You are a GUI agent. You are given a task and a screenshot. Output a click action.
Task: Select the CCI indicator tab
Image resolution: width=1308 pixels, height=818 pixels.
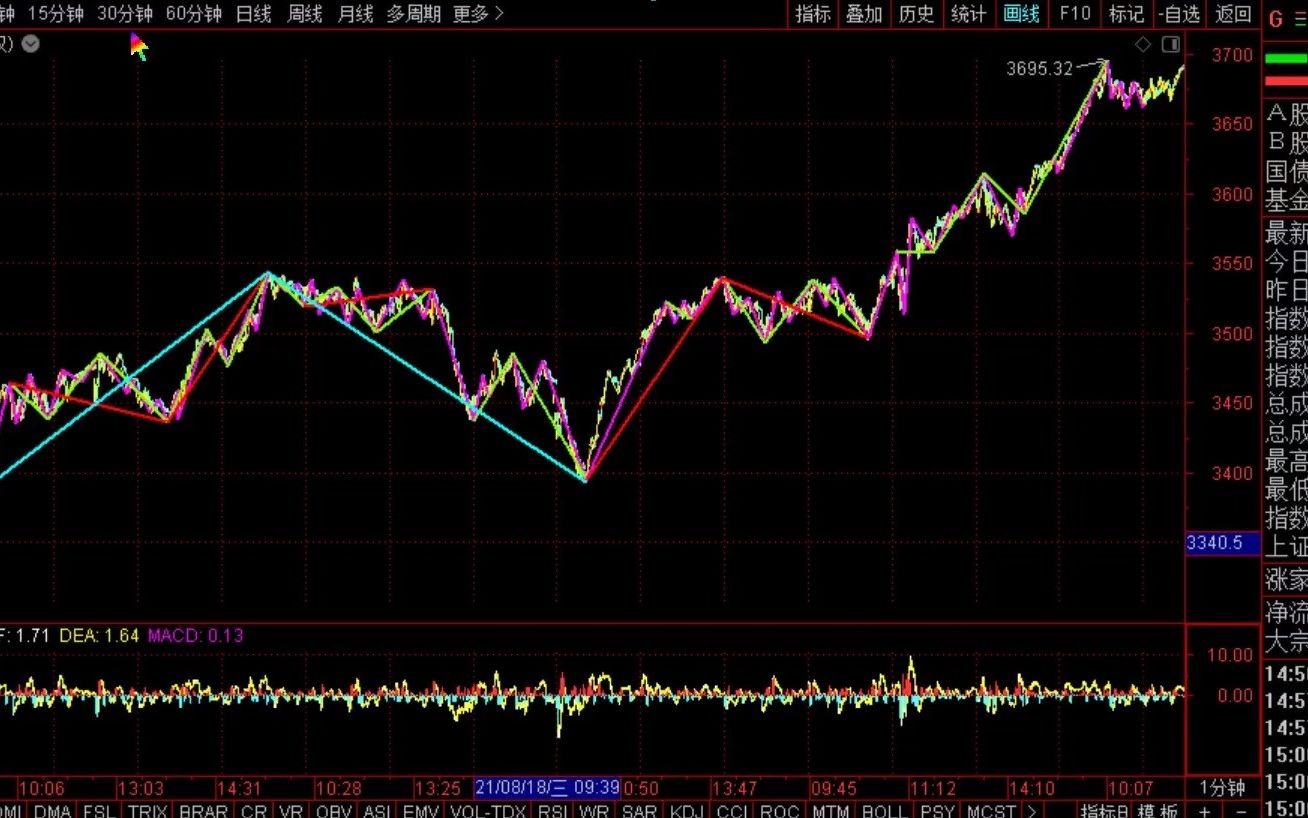(733, 811)
